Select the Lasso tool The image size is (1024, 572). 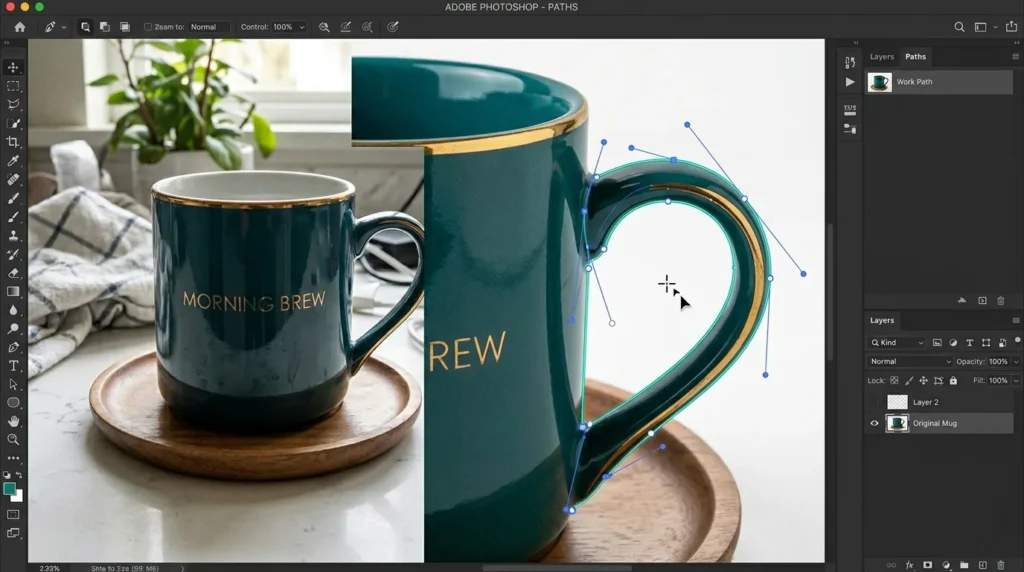(13, 104)
